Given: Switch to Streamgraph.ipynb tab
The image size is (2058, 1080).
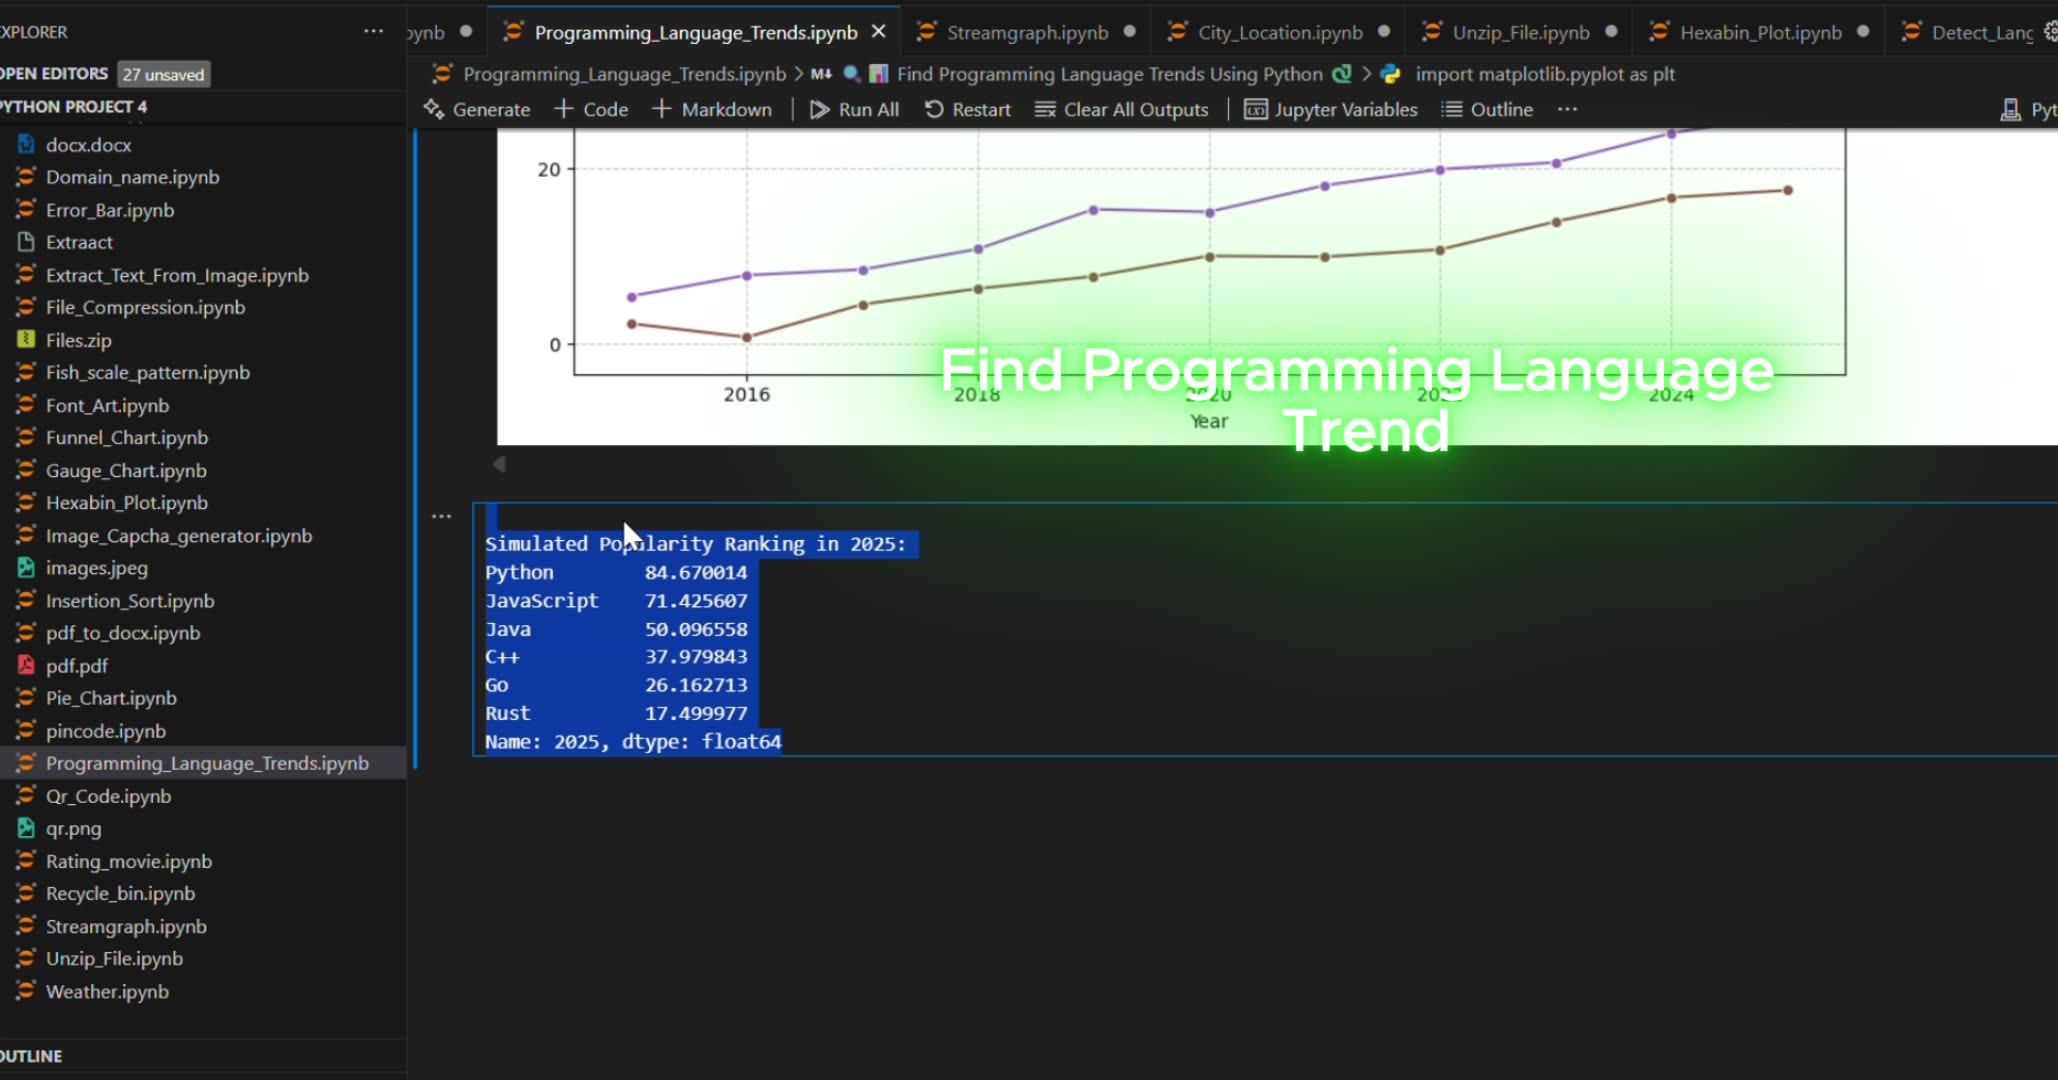Looking at the screenshot, I should pyautogui.click(x=1025, y=32).
